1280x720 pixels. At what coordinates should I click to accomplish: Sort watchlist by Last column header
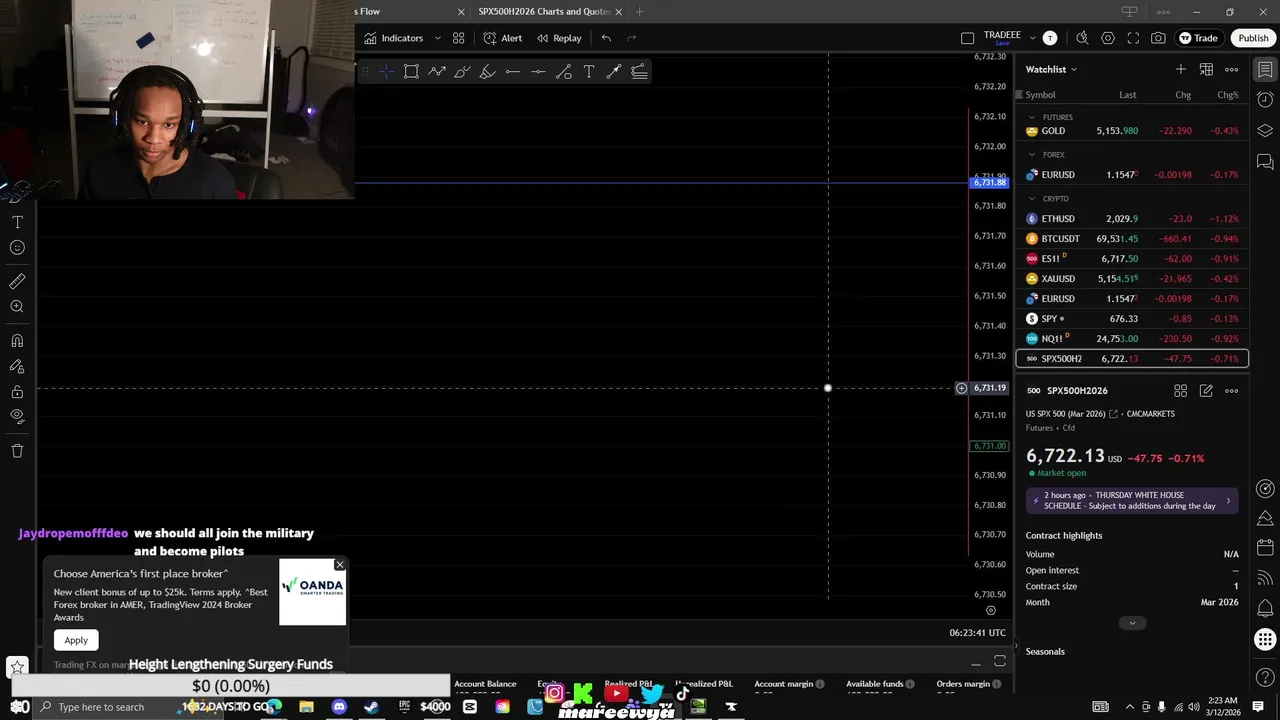[x=1127, y=95]
